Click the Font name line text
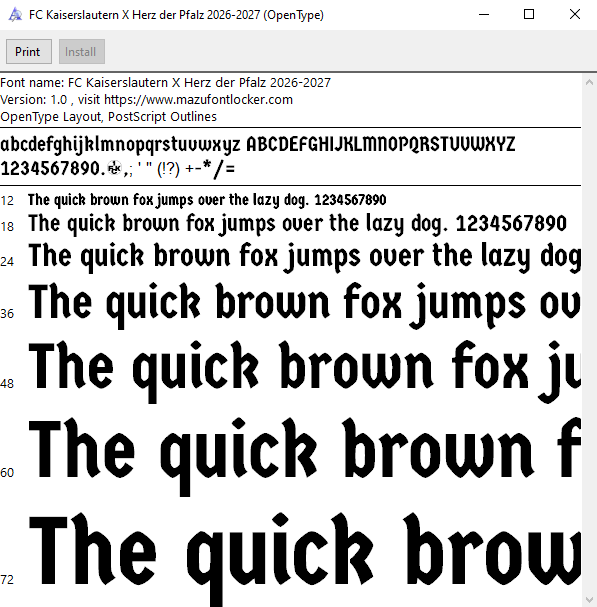Screen dimensions: 597x607 (165, 82)
